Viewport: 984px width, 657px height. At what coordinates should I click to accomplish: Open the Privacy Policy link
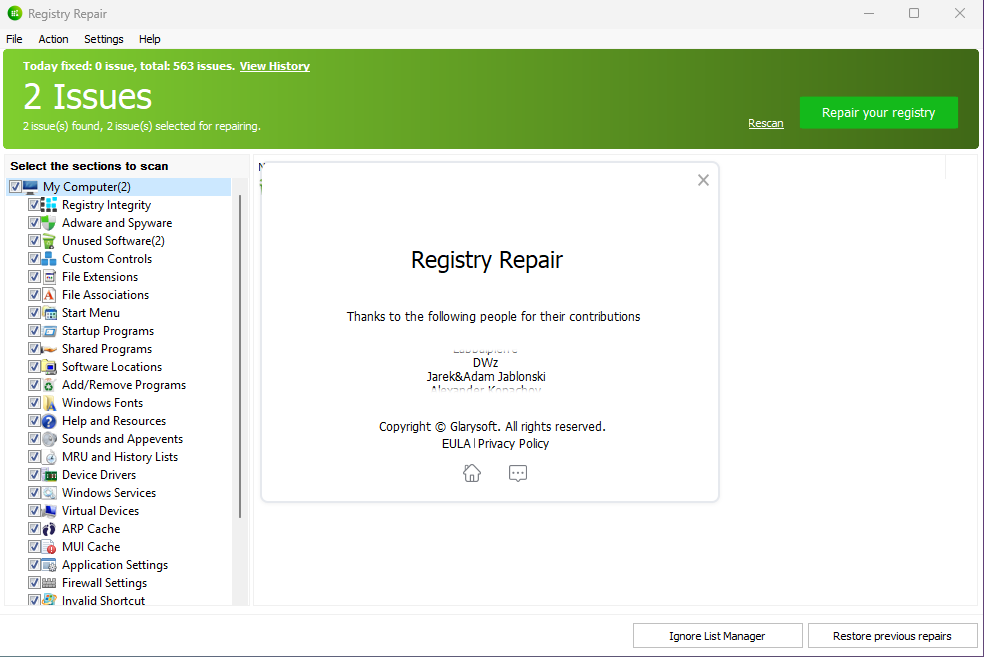pos(513,444)
